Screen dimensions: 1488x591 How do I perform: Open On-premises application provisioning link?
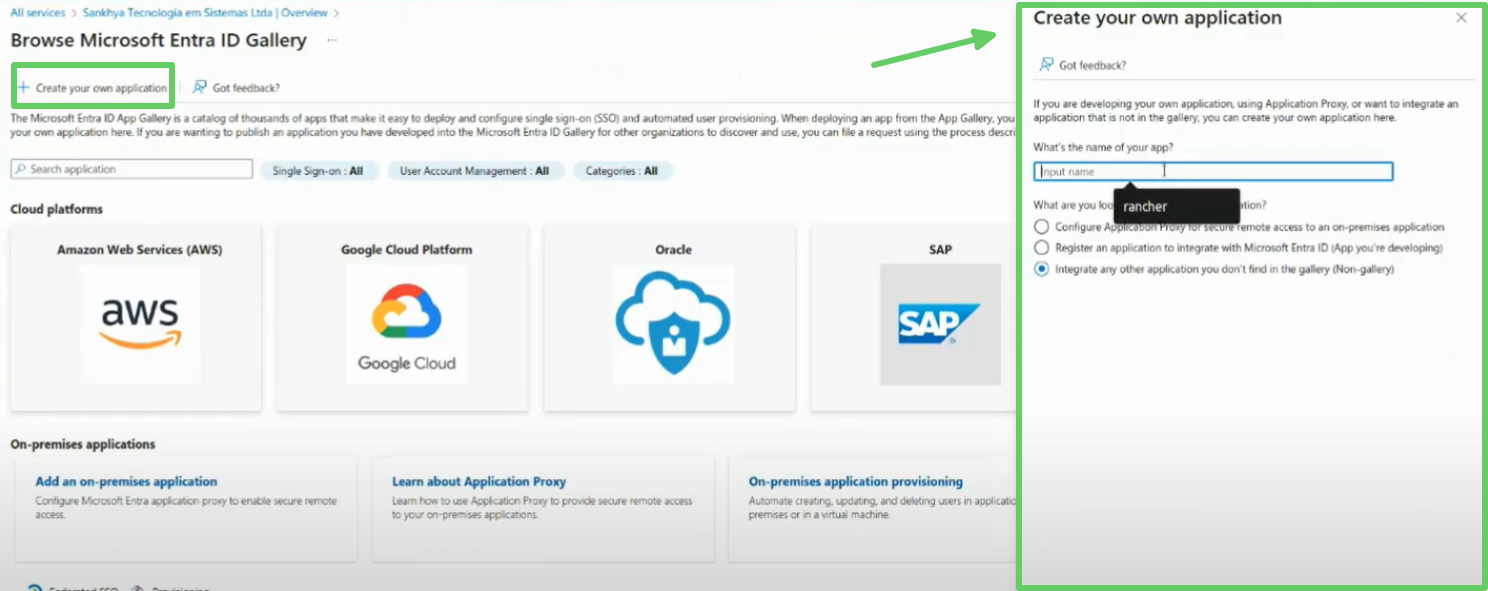coord(856,482)
